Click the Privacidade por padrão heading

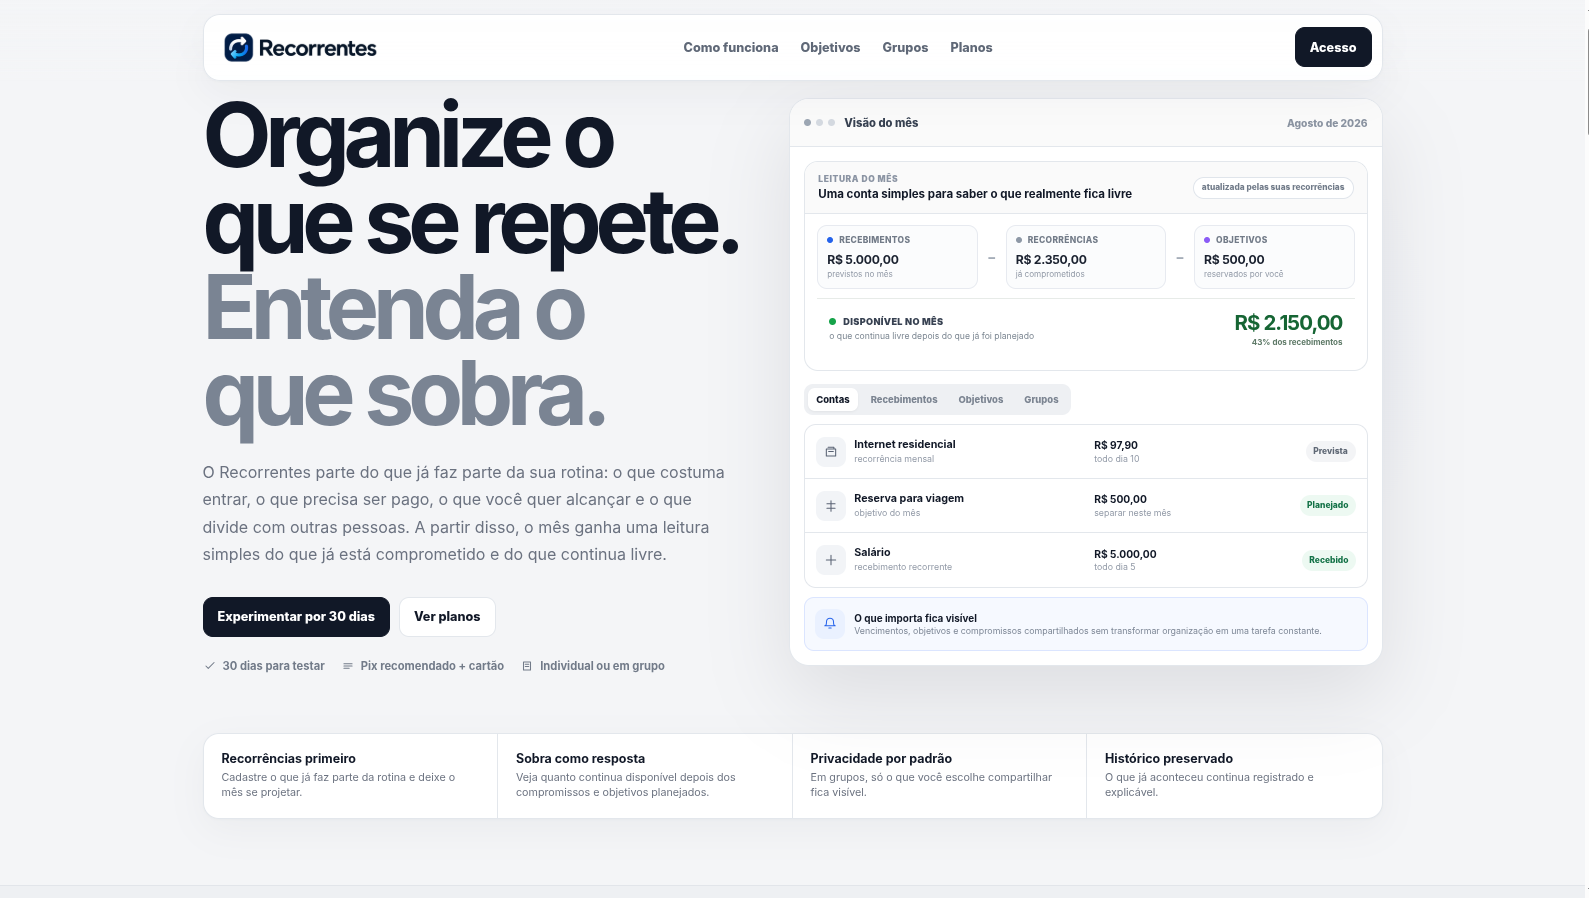click(881, 759)
